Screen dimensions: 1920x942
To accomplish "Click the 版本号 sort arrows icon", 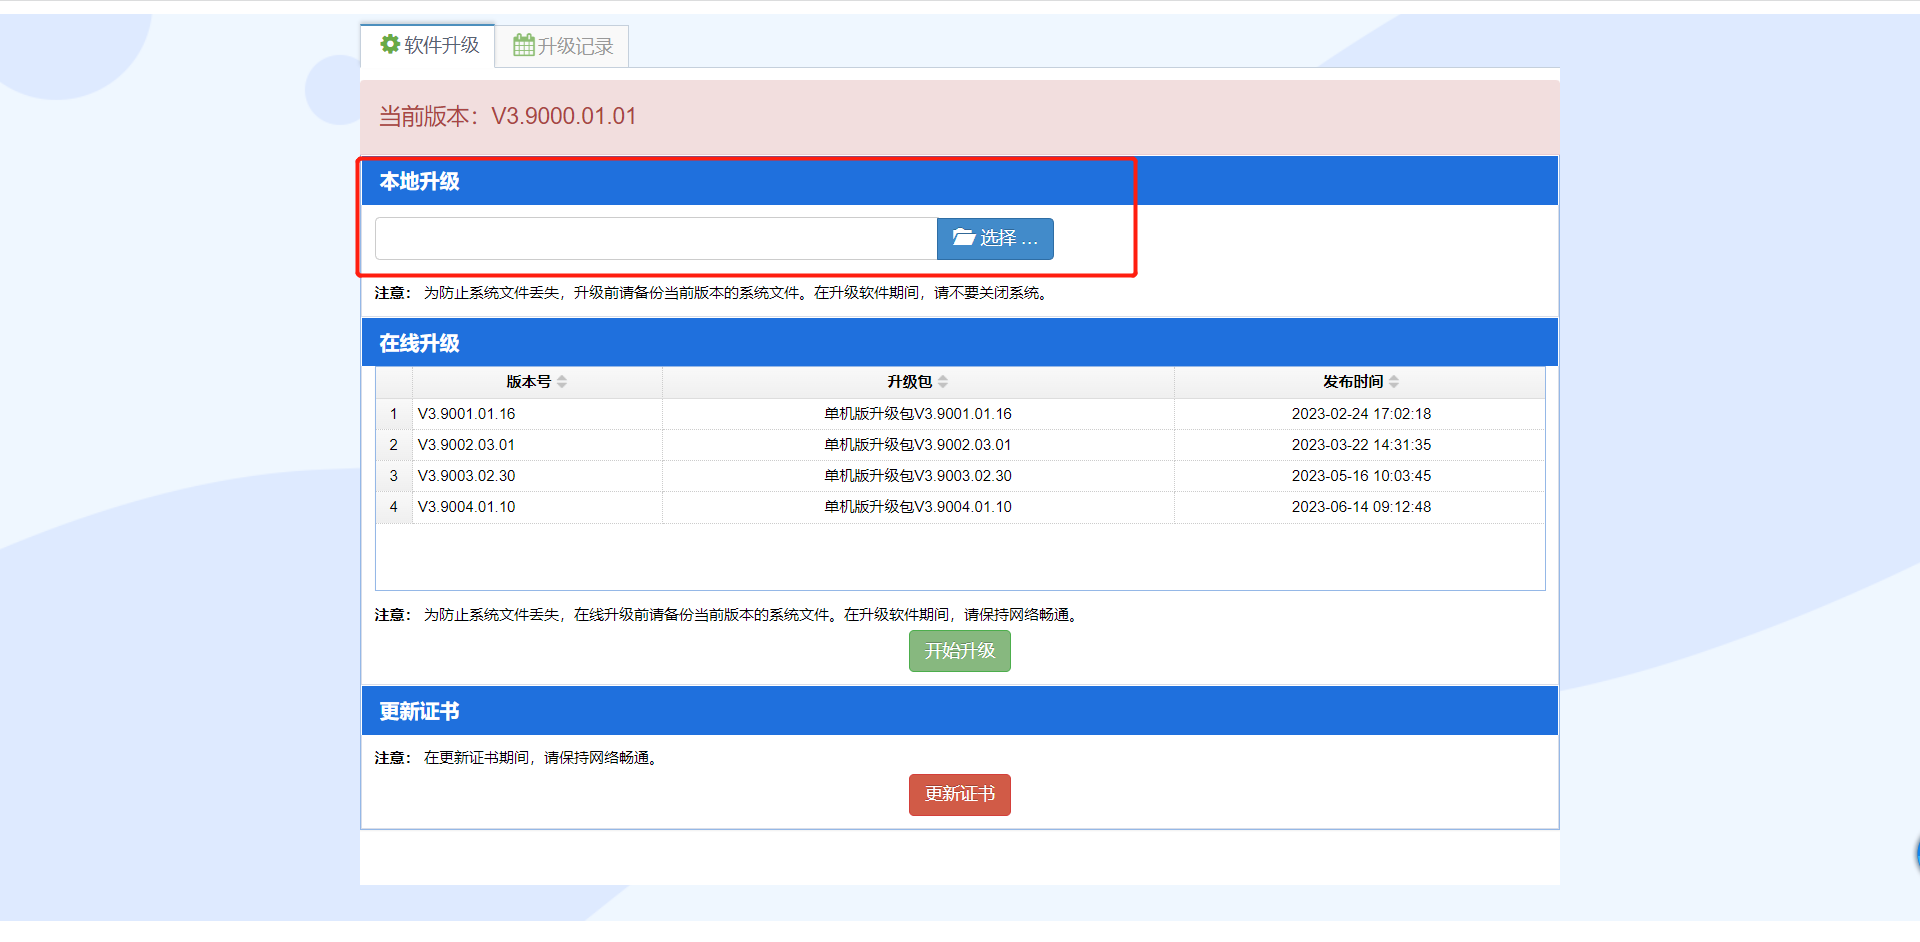I will (x=562, y=382).
